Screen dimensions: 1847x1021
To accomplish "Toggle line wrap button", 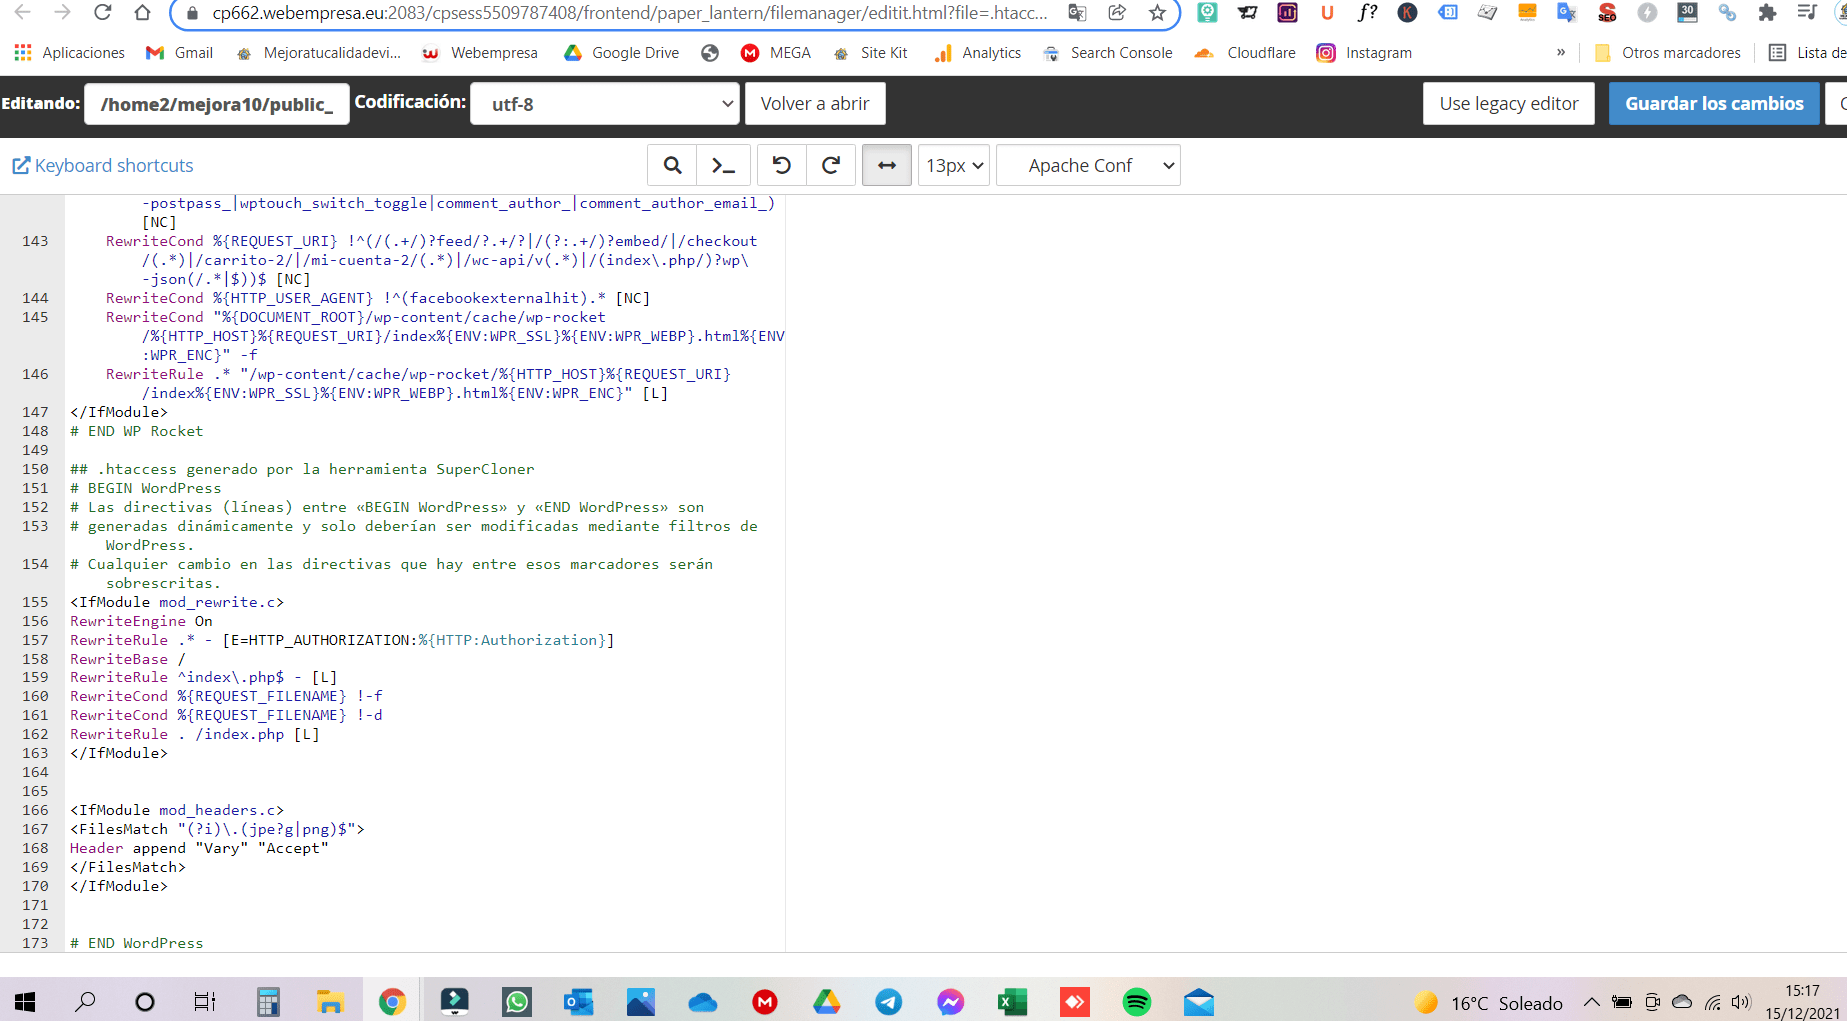I will click(x=887, y=165).
